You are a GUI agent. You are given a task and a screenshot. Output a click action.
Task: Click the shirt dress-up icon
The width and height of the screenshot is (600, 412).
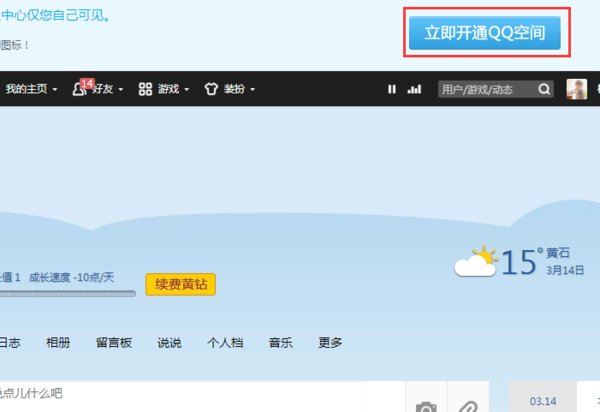[211, 89]
